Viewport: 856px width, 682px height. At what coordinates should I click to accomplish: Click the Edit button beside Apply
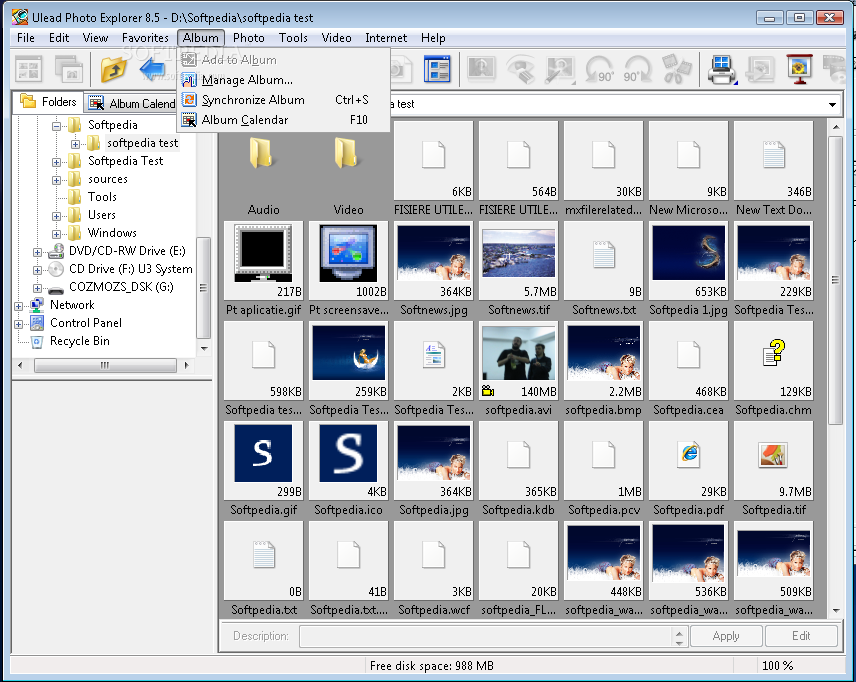[801, 636]
